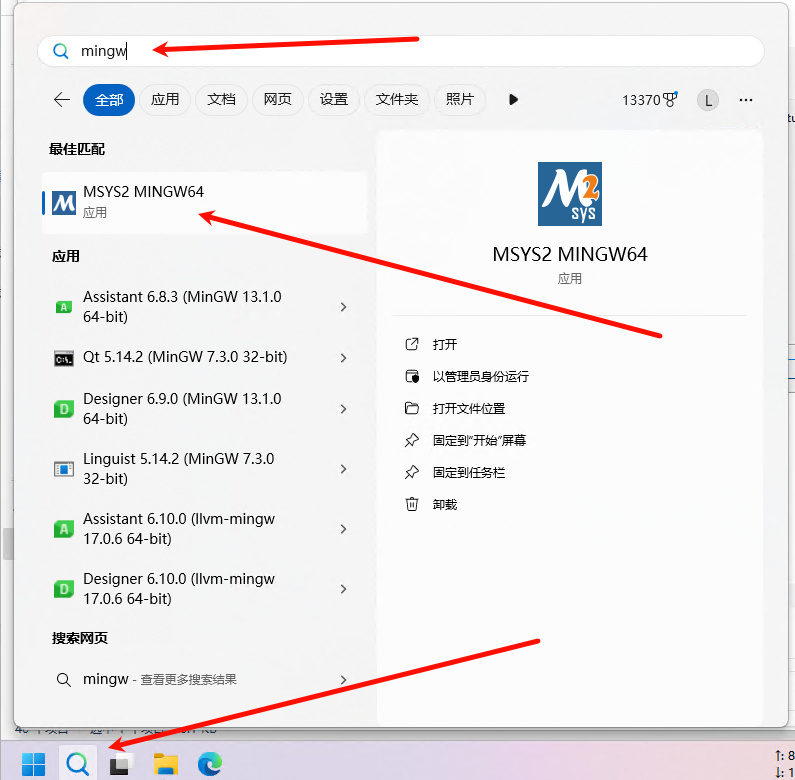Click in the search field containing mingw
795x780 pixels.
pos(401,51)
